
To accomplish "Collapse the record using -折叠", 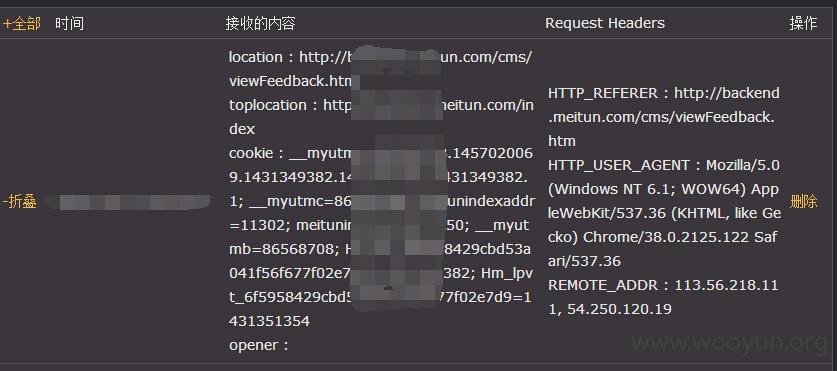I will tap(20, 202).
